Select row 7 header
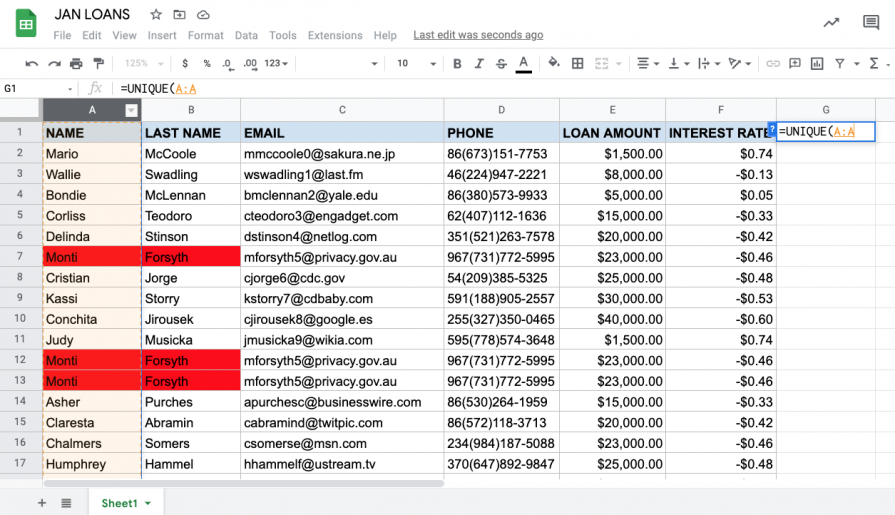The width and height of the screenshot is (895, 515). tap(20, 256)
